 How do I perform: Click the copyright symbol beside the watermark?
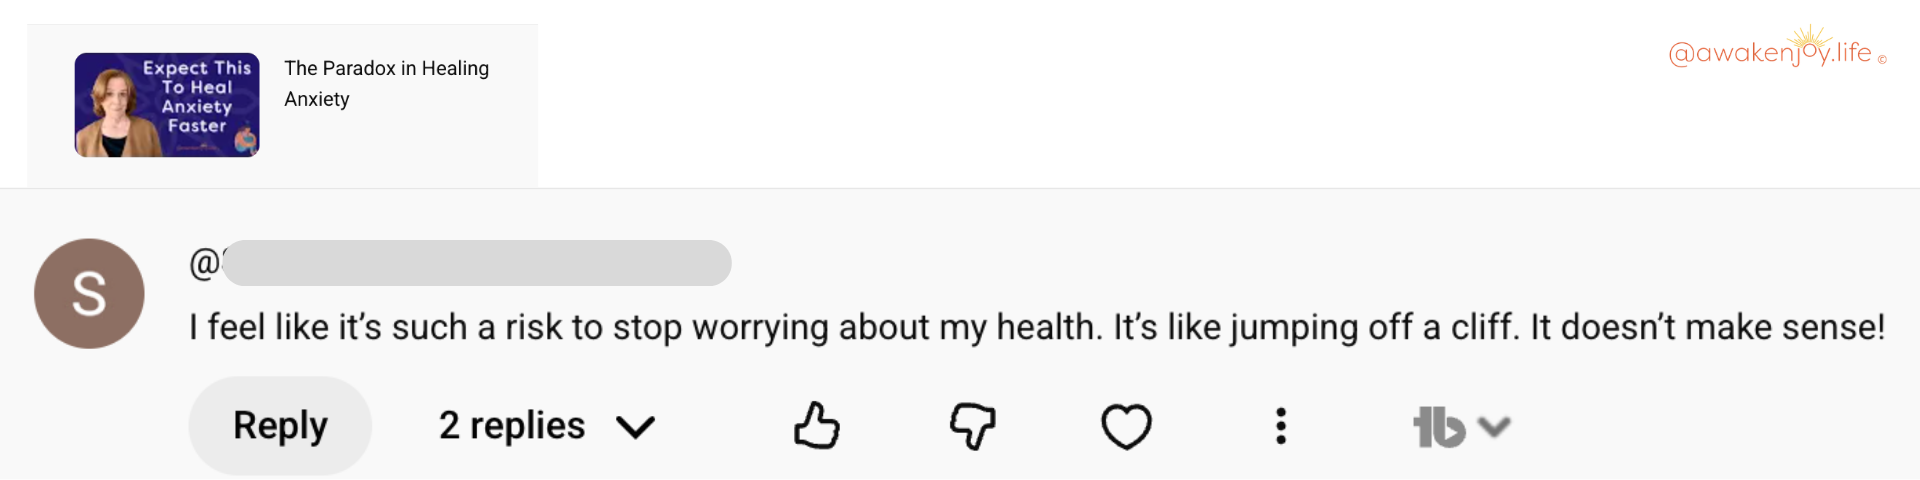(x=1882, y=59)
